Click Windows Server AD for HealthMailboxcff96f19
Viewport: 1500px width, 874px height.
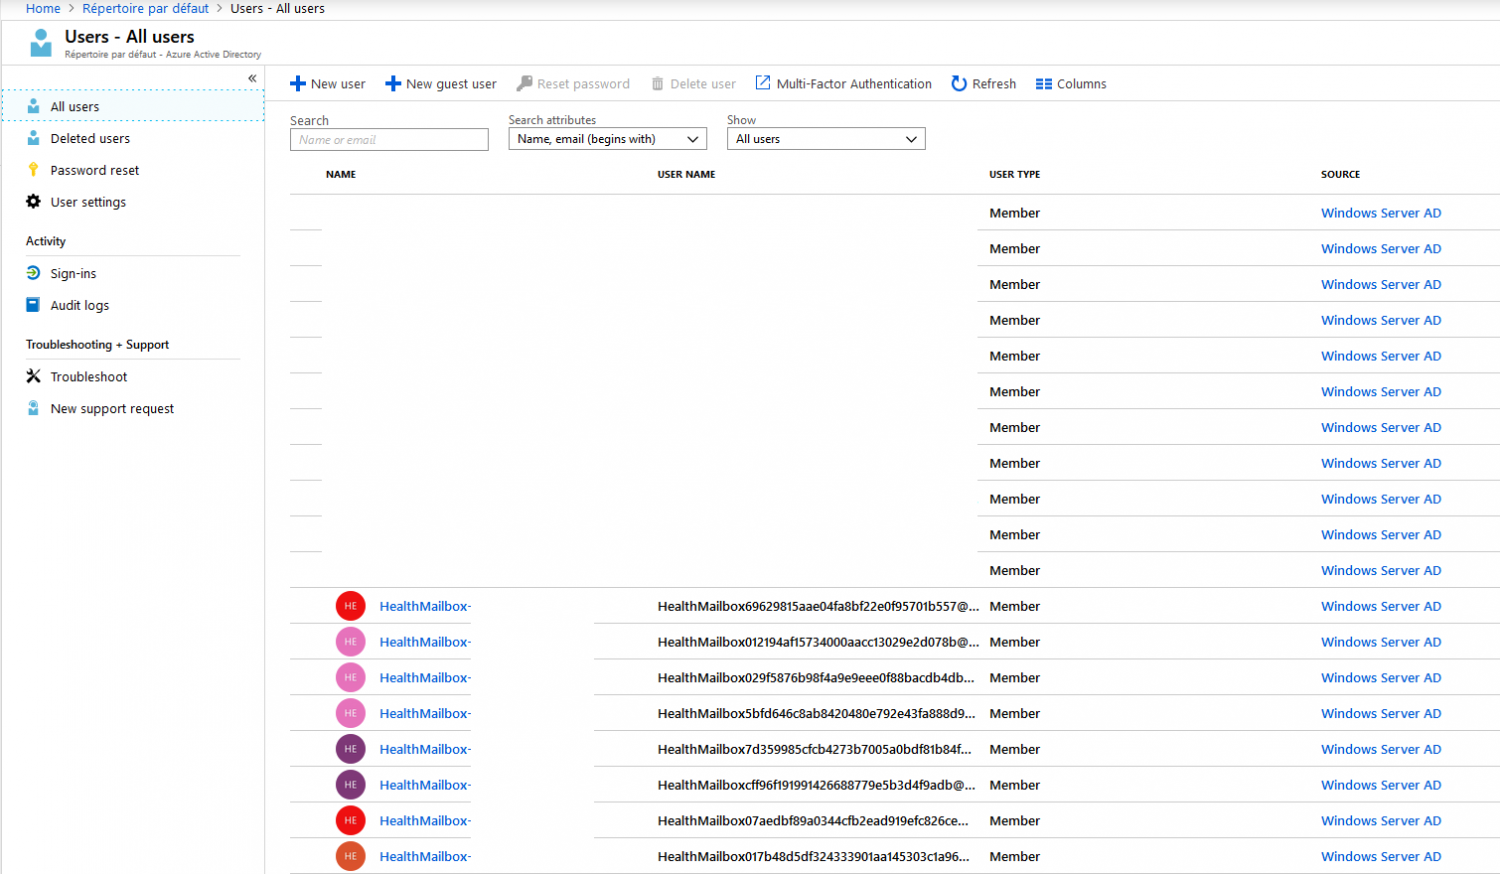(1381, 785)
